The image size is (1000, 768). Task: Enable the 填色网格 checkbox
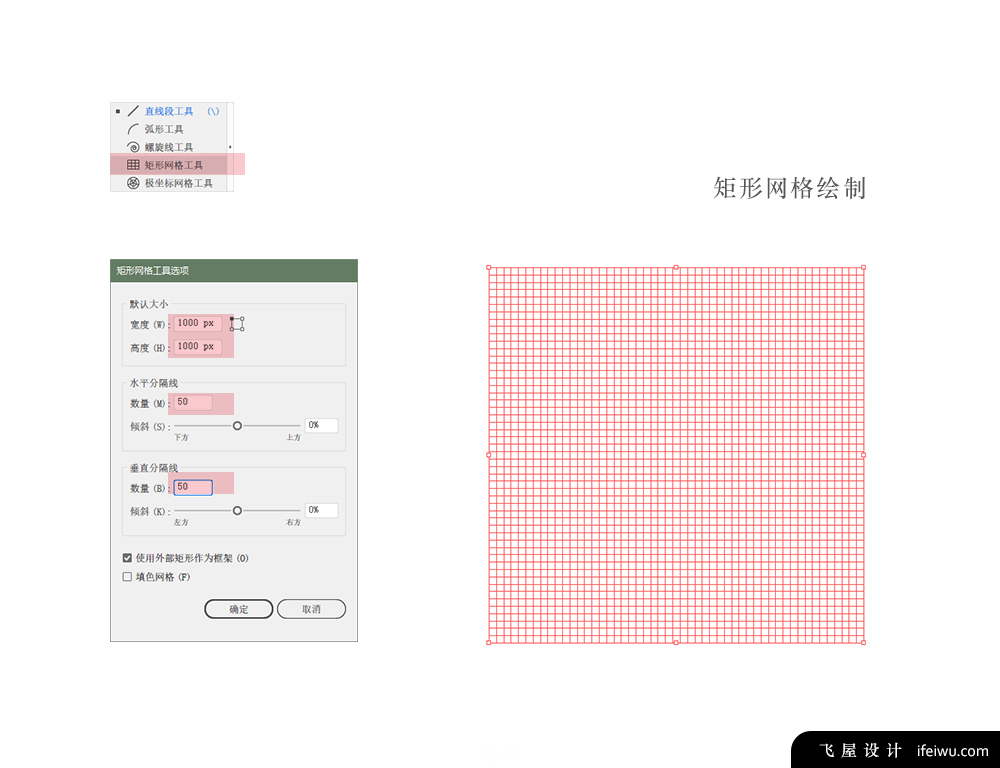[x=127, y=576]
